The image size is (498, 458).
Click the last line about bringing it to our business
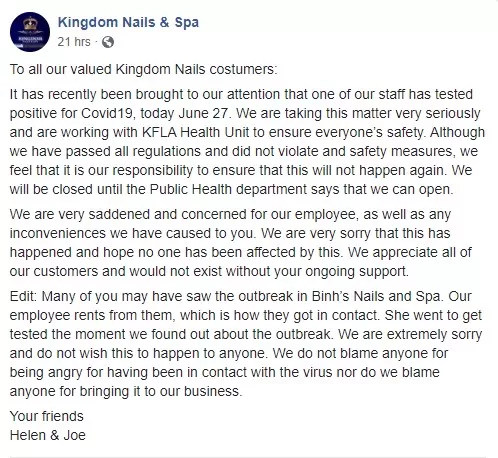(x=126, y=391)
